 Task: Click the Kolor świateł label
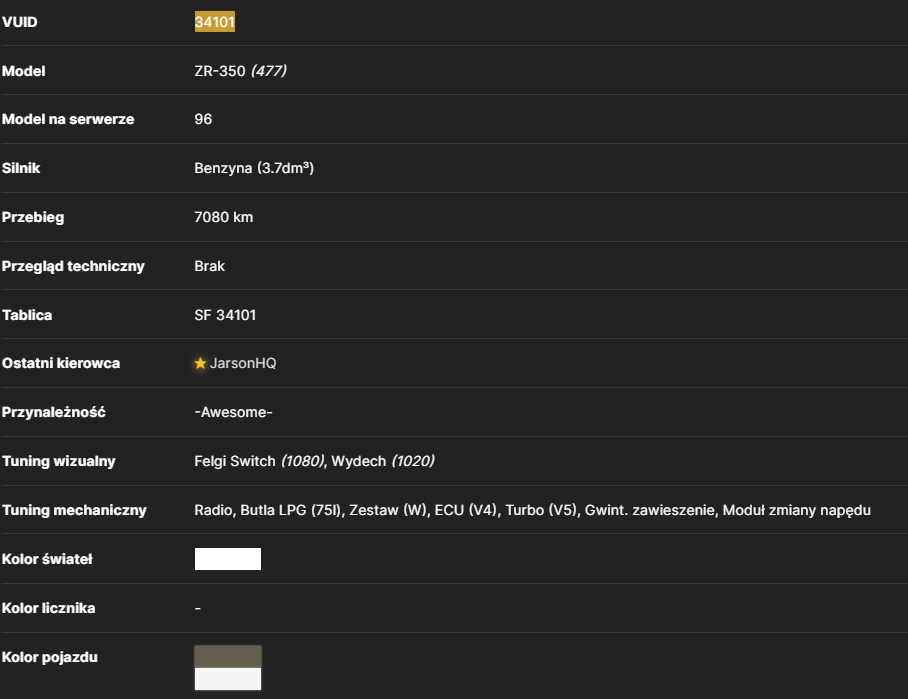[47, 559]
